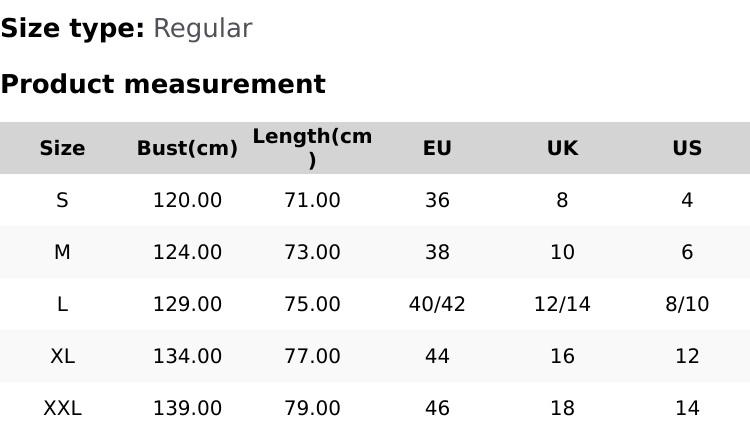Click the UK column header

pos(562,148)
